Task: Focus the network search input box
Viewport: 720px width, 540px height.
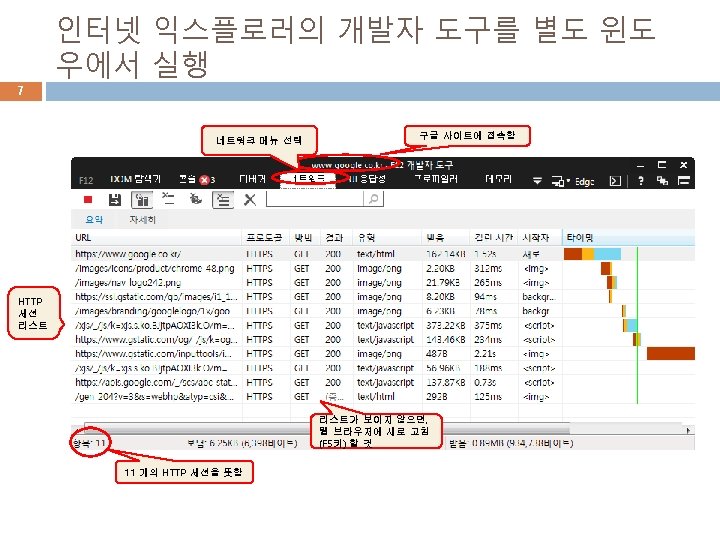Action: coord(315,199)
